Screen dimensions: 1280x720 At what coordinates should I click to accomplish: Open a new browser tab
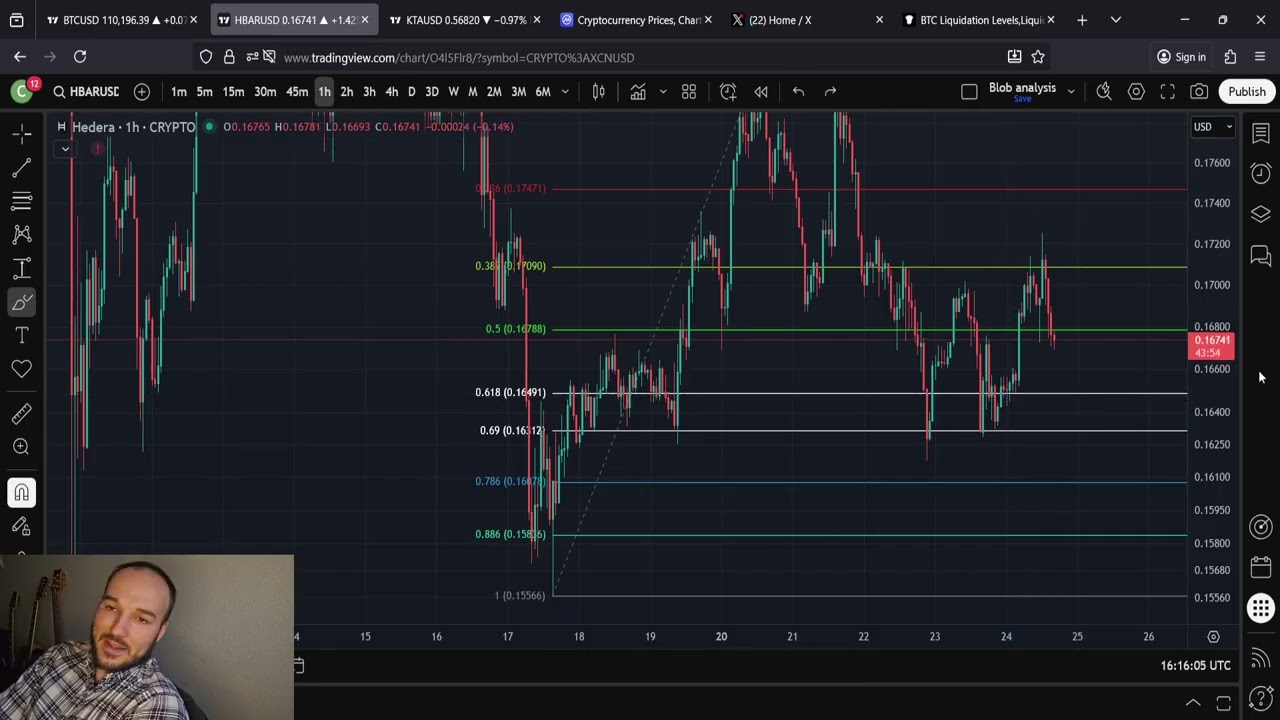(1082, 20)
